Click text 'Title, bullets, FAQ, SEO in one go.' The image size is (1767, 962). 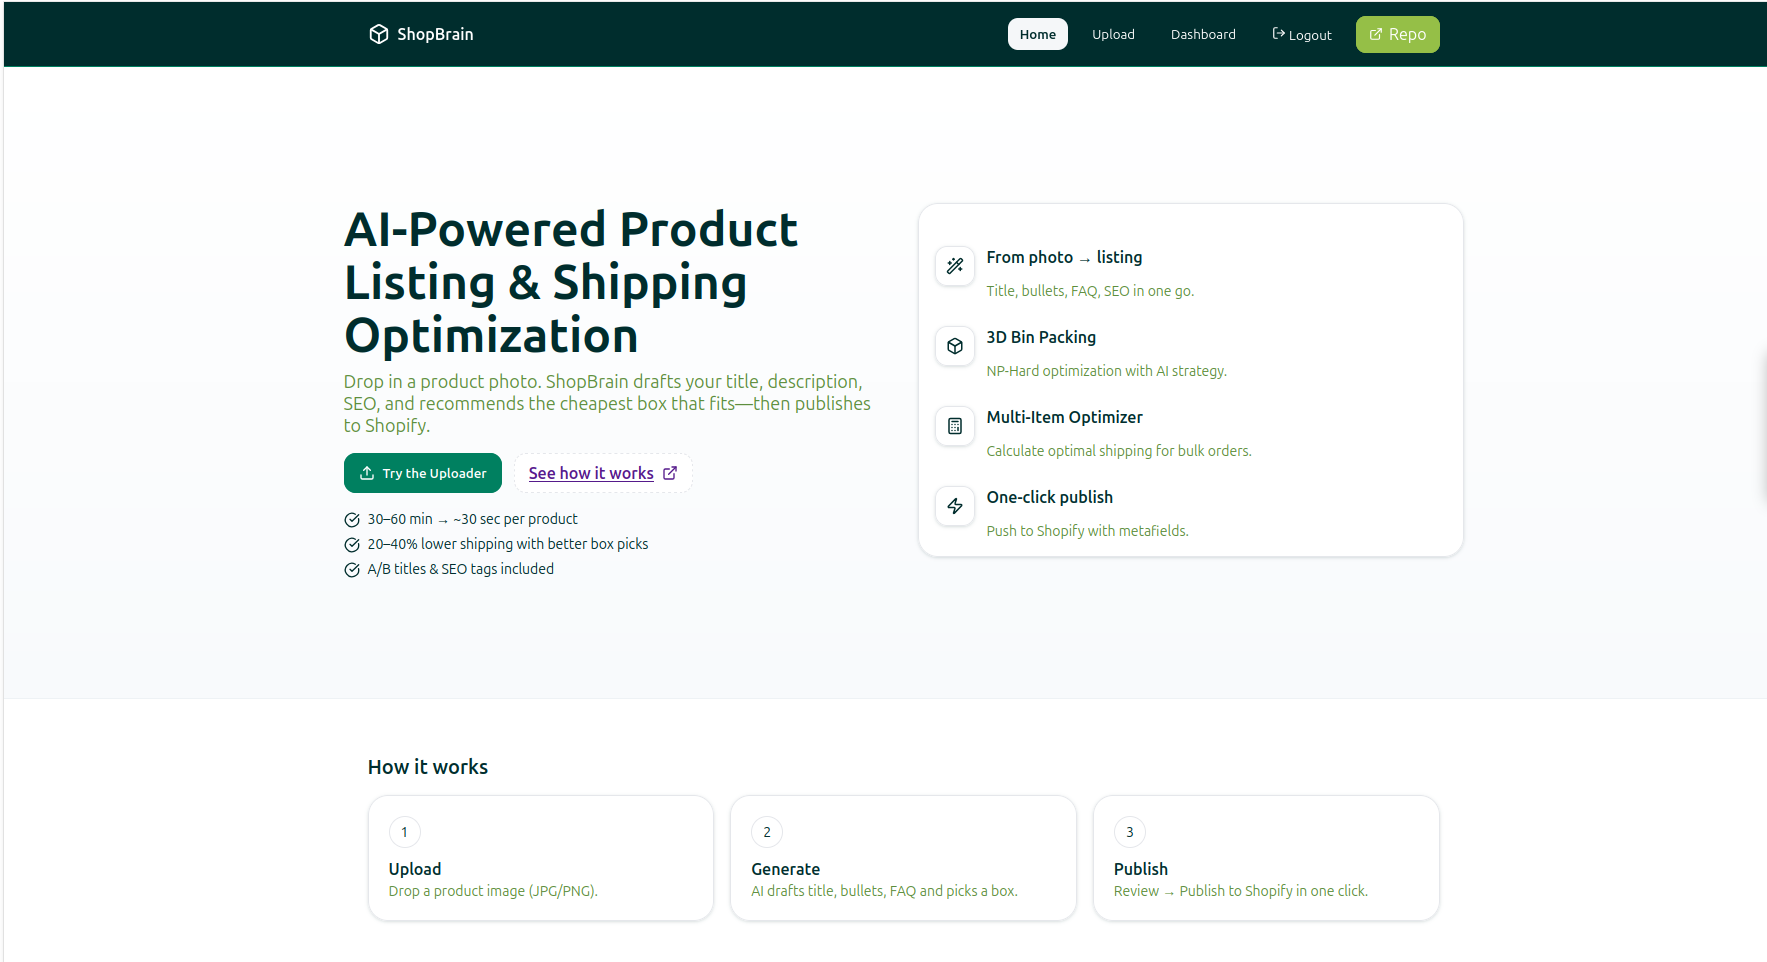tap(1090, 291)
